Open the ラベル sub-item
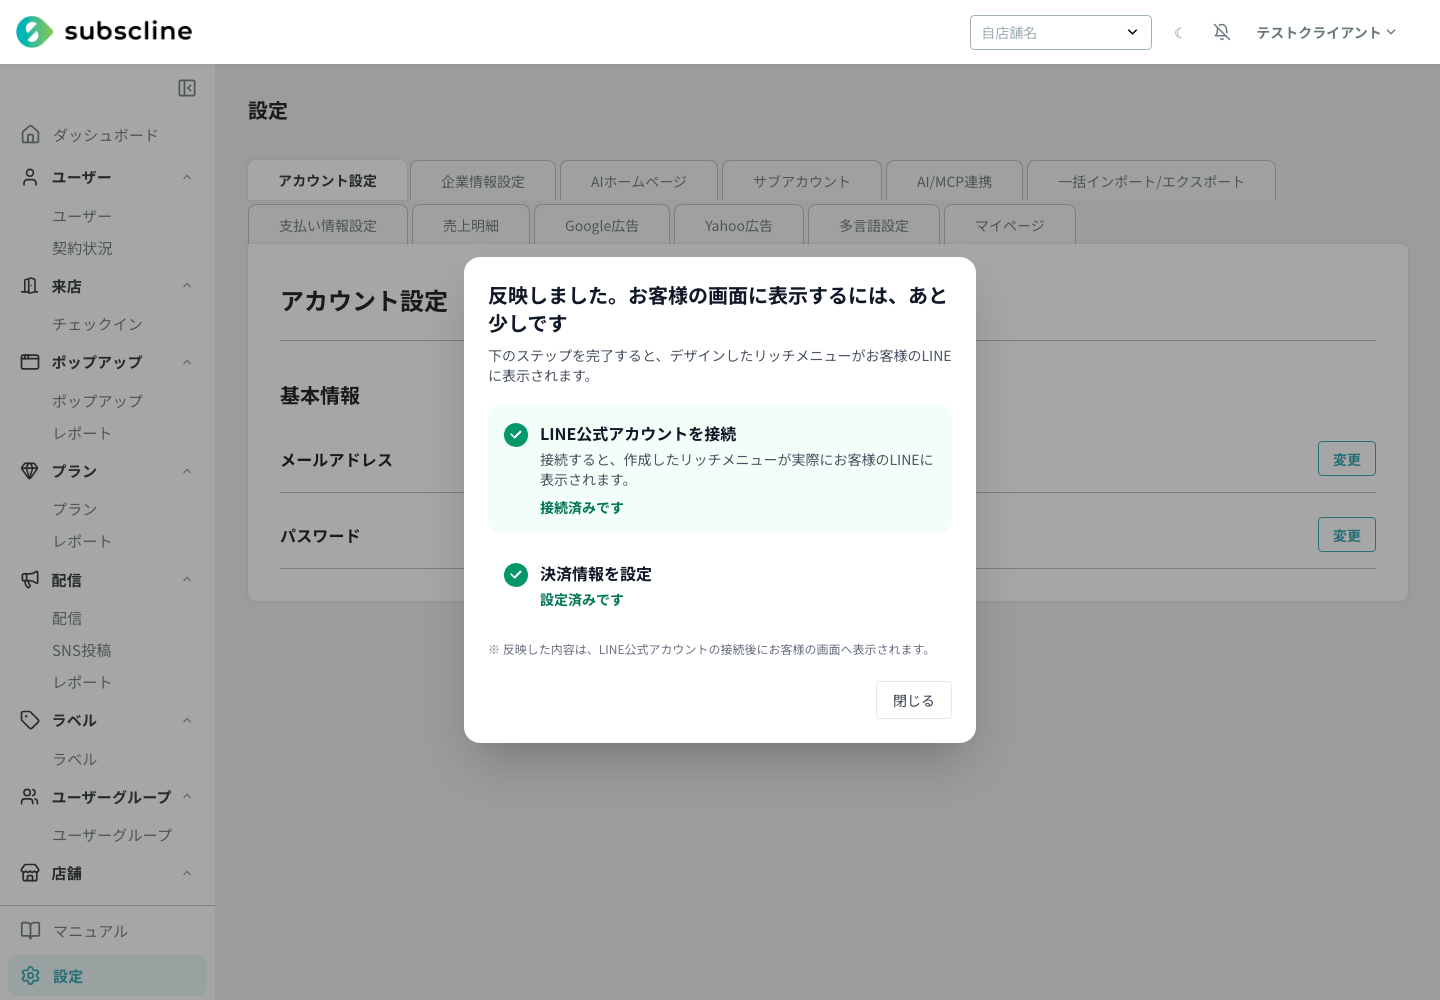 tap(75, 759)
